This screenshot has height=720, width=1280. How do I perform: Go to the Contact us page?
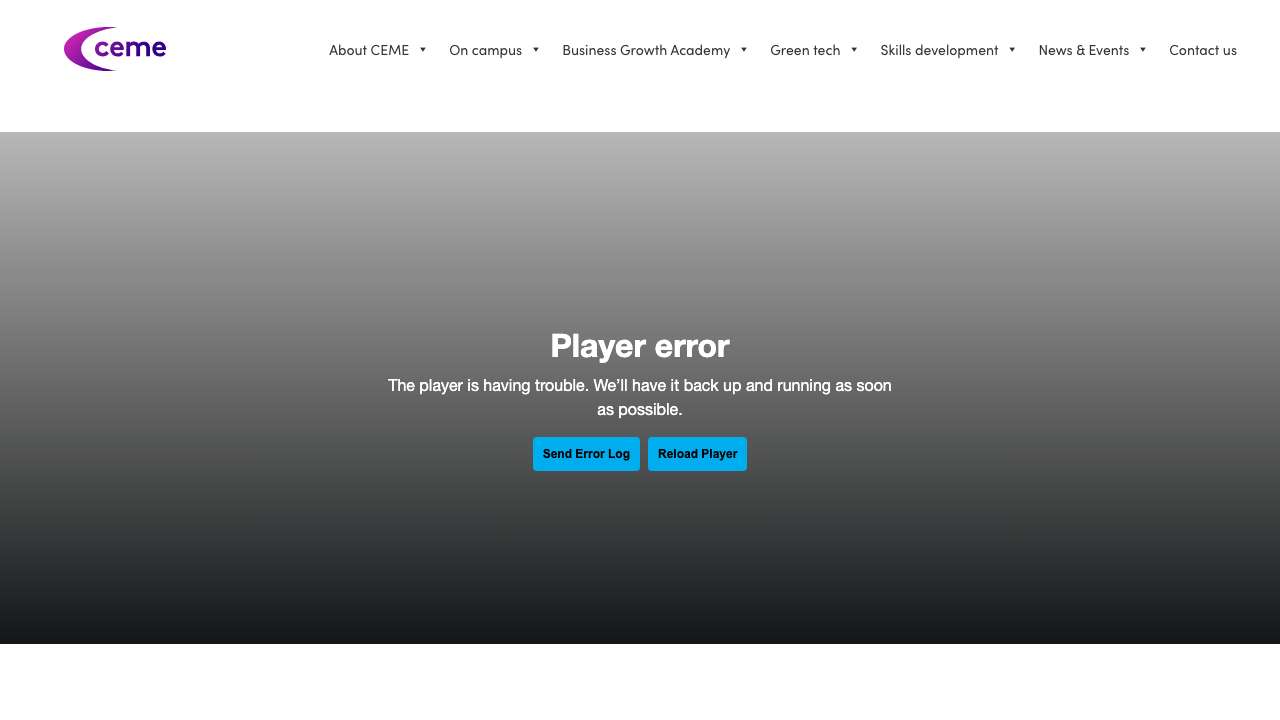[x=1202, y=50]
